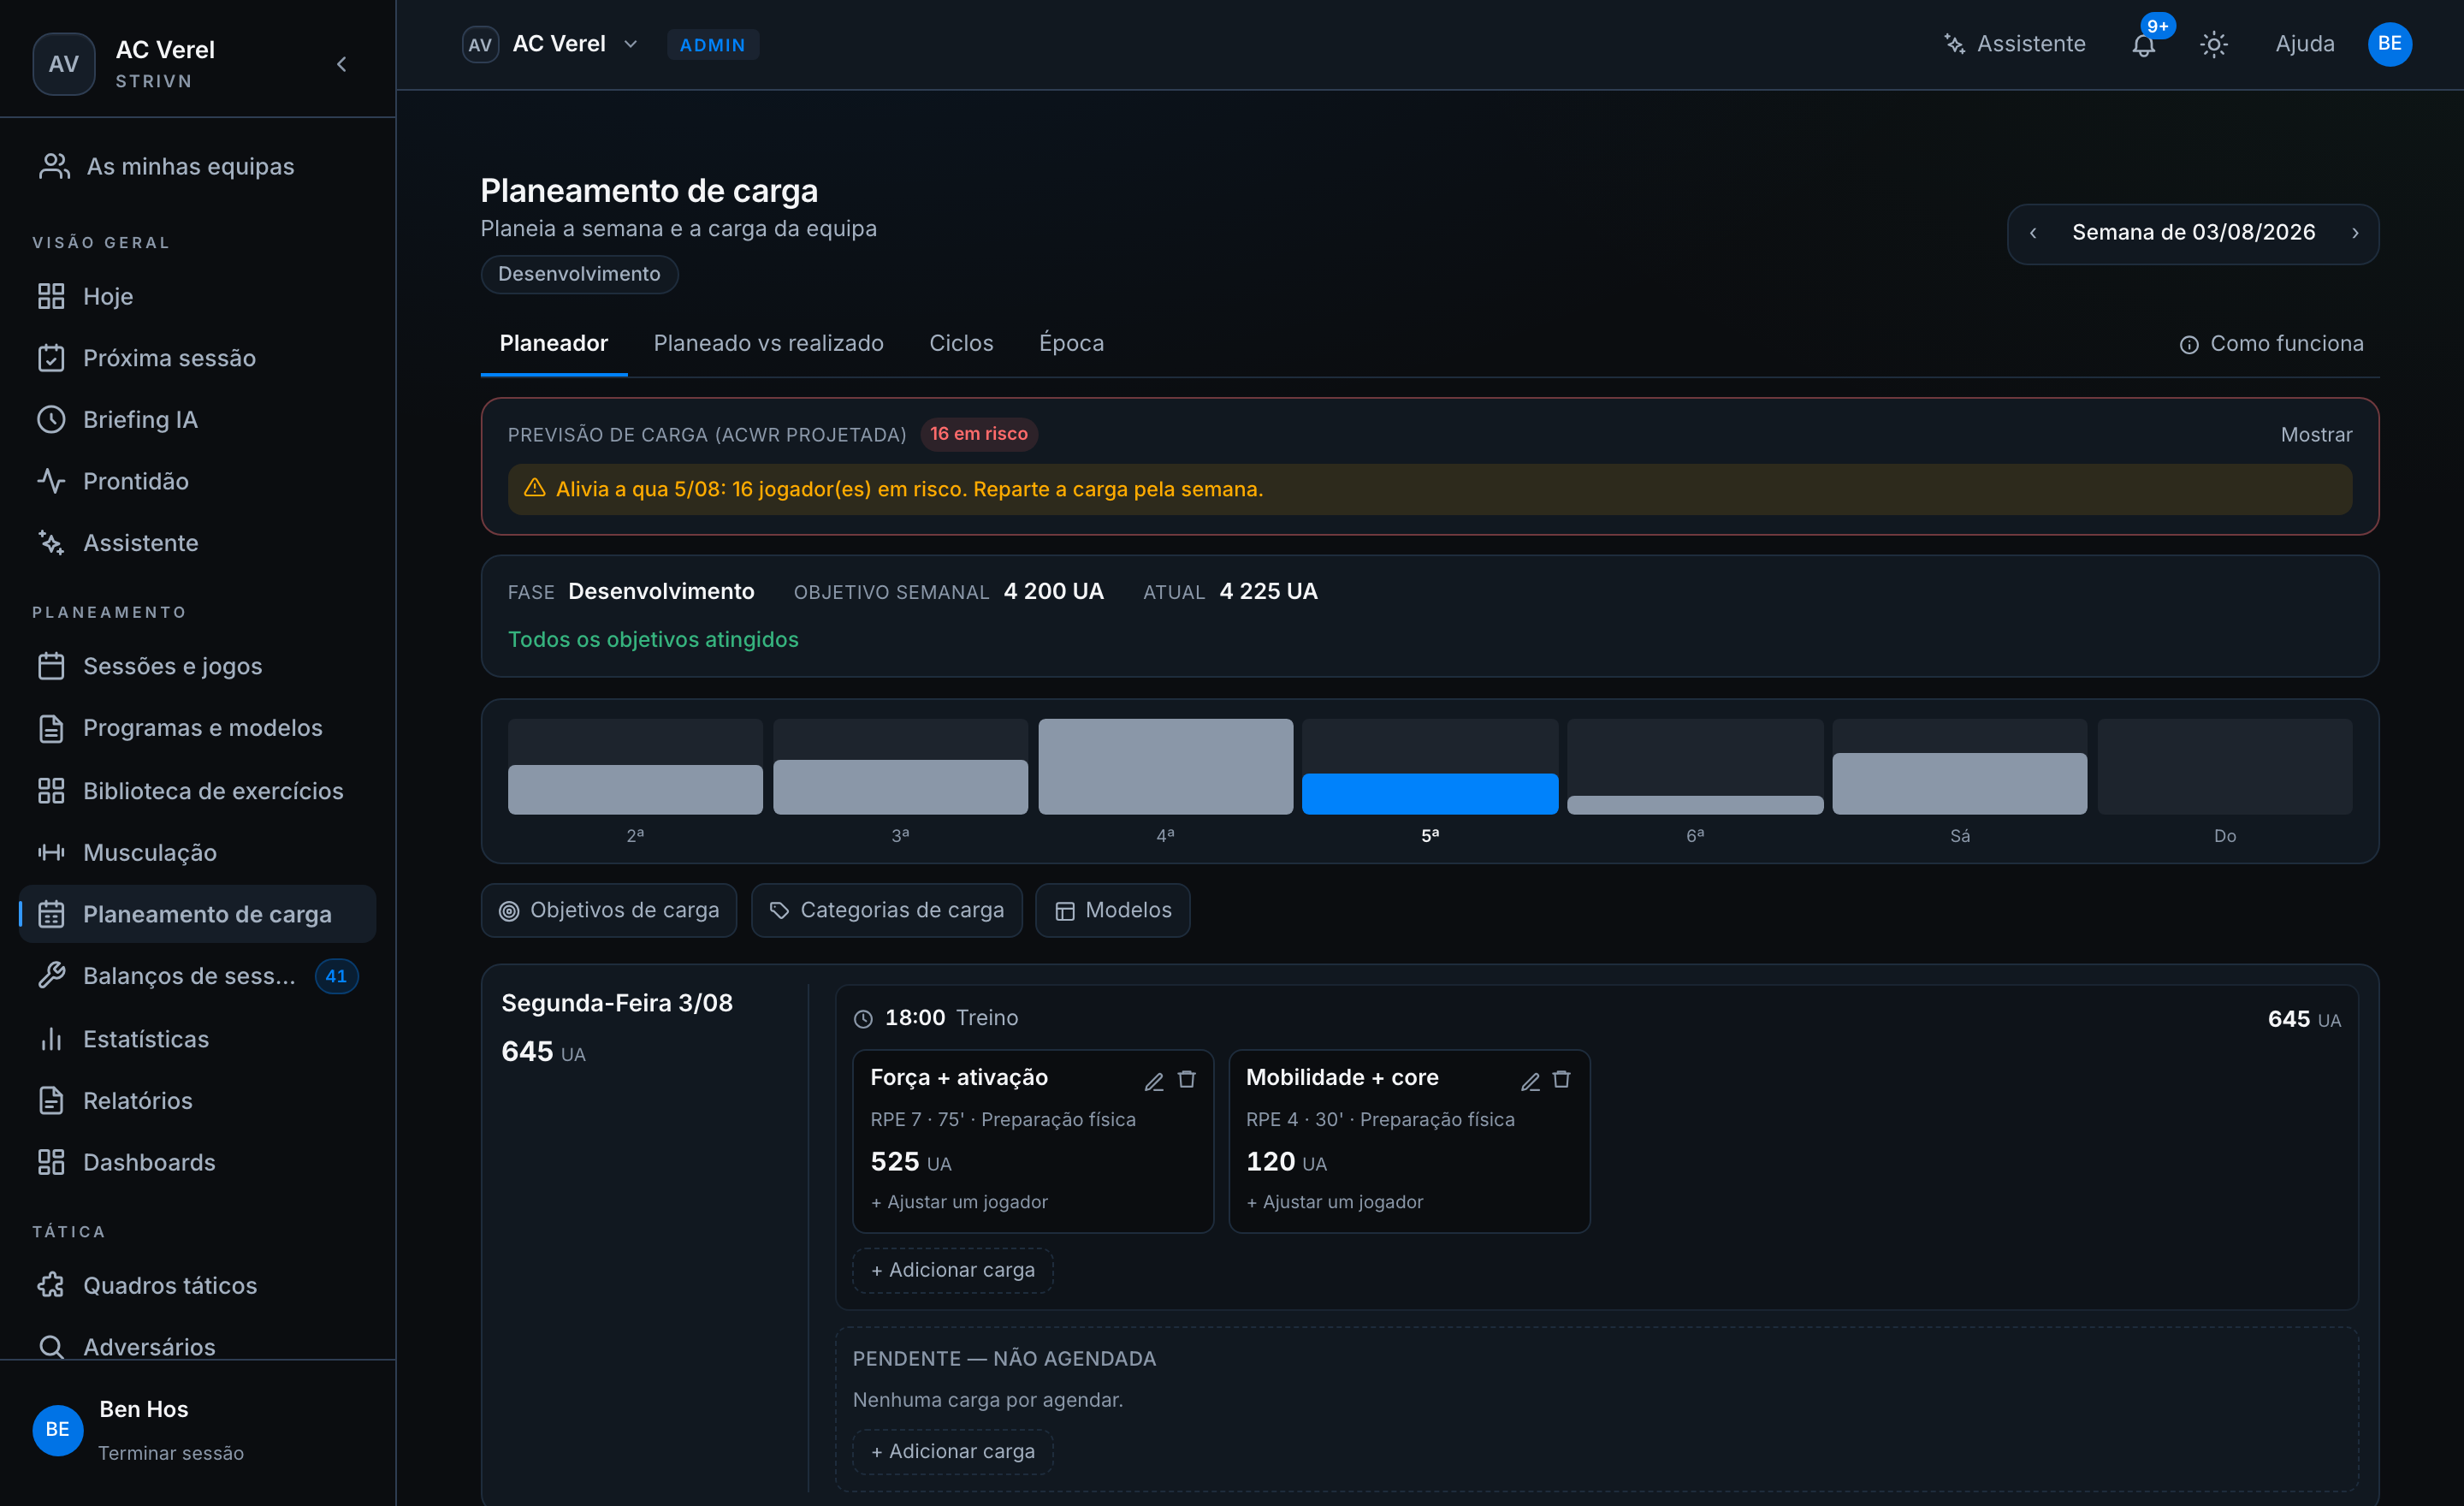Edit the Força + ativação load
This screenshot has width=2464, height=1506.
1154,1080
